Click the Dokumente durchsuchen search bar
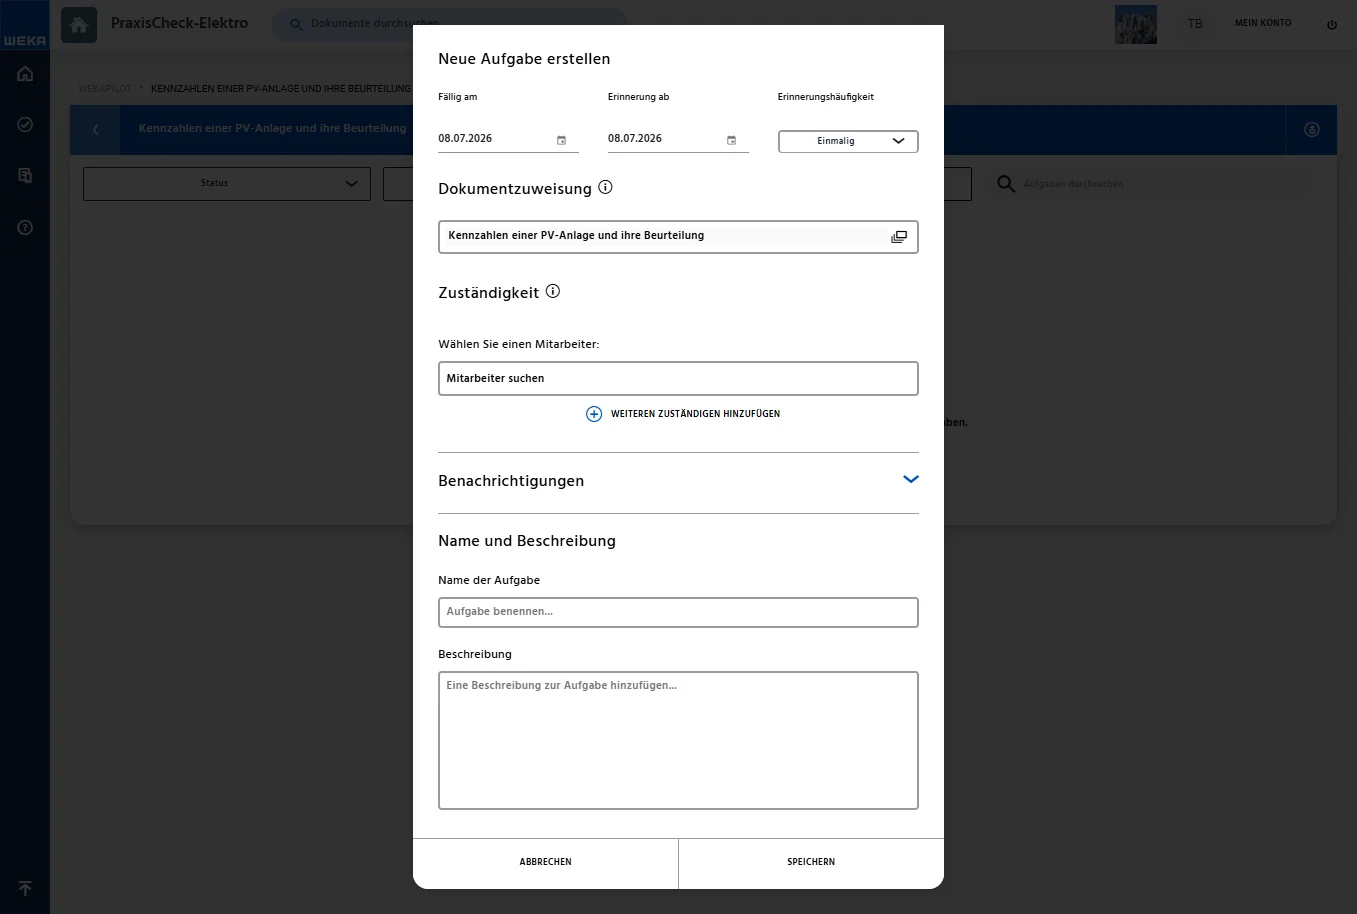The width and height of the screenshot is (1357, 914). [450, 24]
